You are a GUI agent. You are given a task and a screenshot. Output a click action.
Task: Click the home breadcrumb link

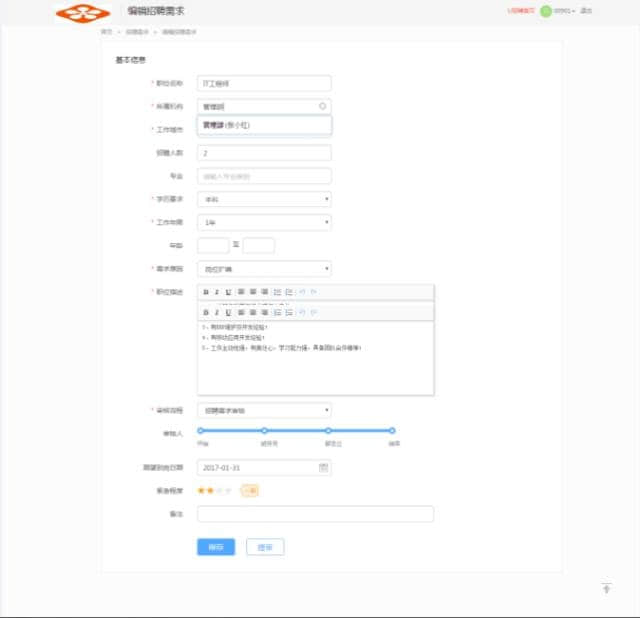(x=106, y=32)
